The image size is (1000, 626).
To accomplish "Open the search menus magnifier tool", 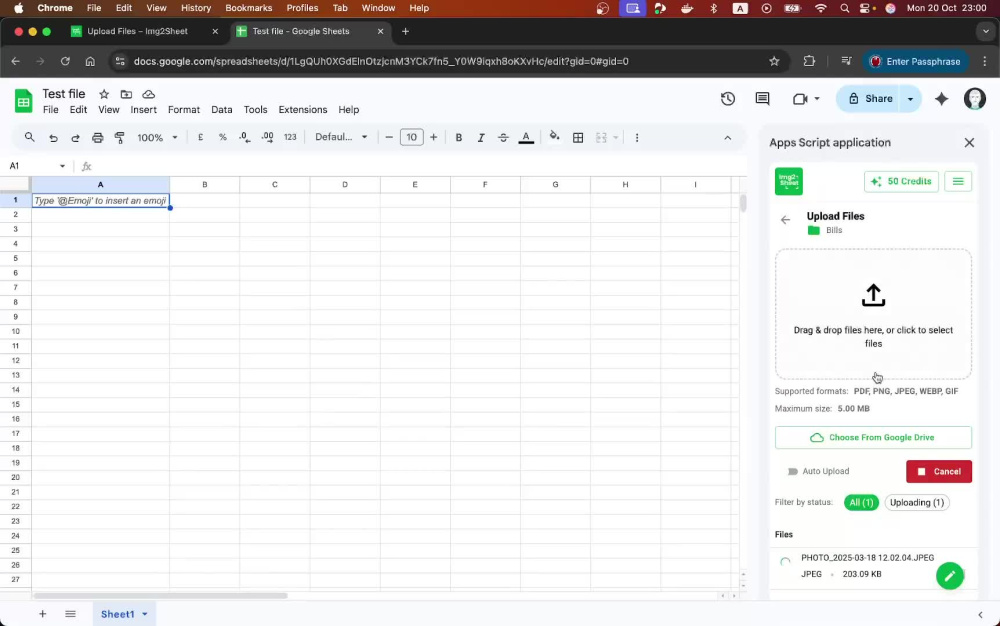I will (29, 137).
